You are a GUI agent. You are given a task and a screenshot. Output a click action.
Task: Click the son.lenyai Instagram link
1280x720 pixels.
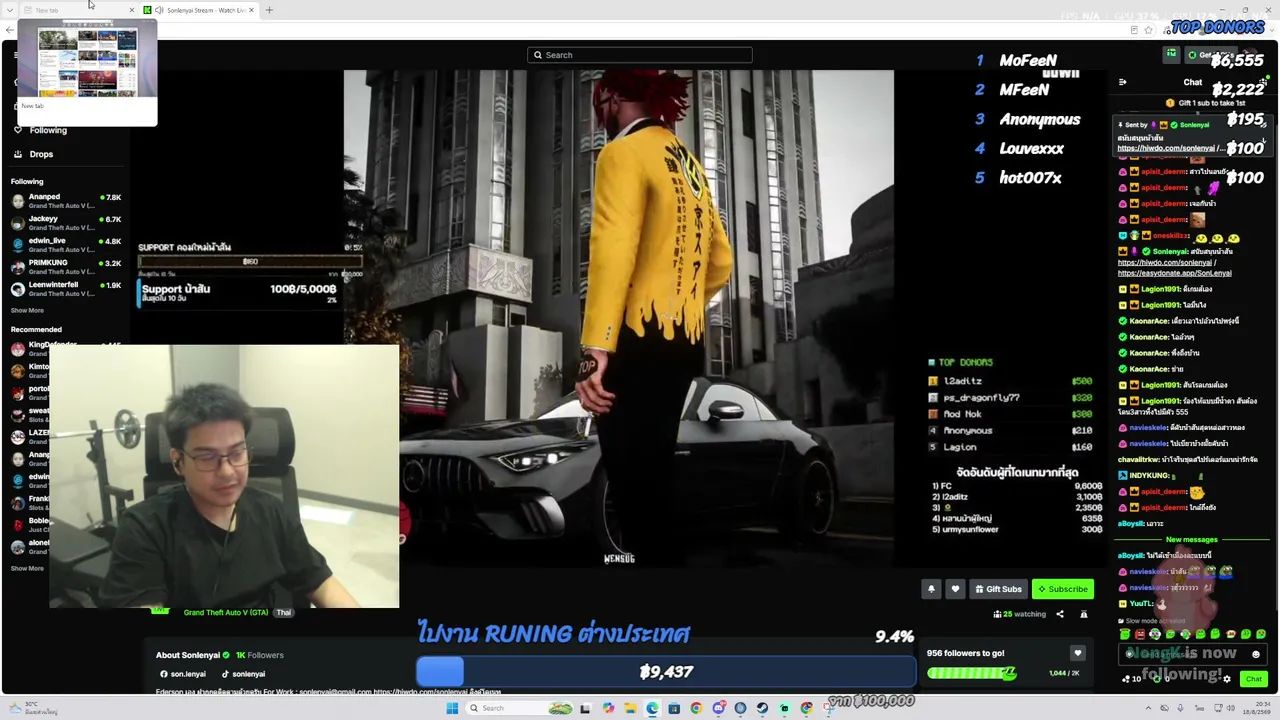pos(182,674)
